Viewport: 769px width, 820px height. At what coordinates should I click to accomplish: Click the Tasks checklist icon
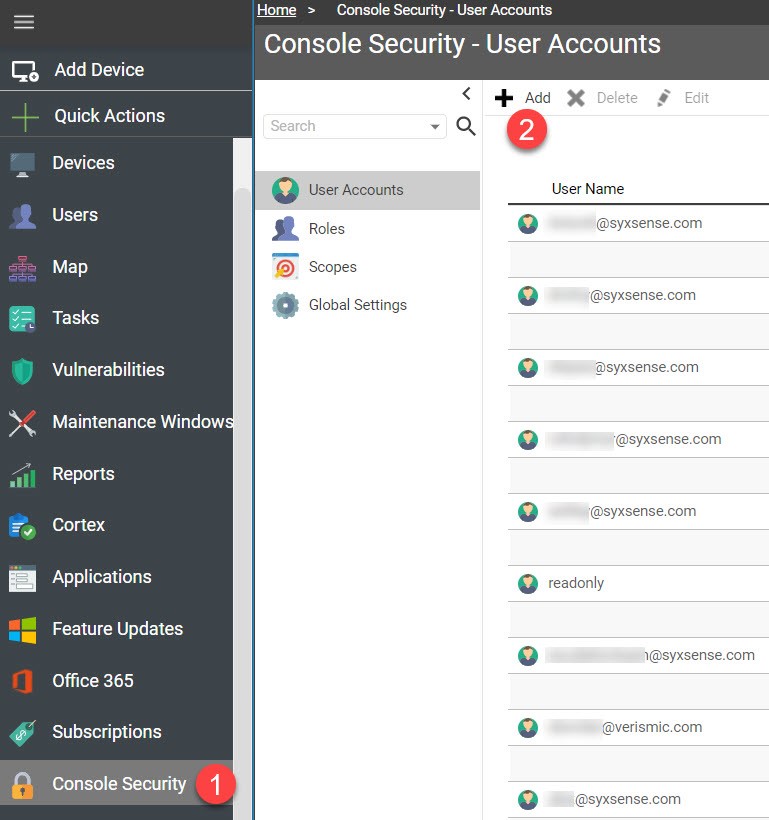coord(22,319)
